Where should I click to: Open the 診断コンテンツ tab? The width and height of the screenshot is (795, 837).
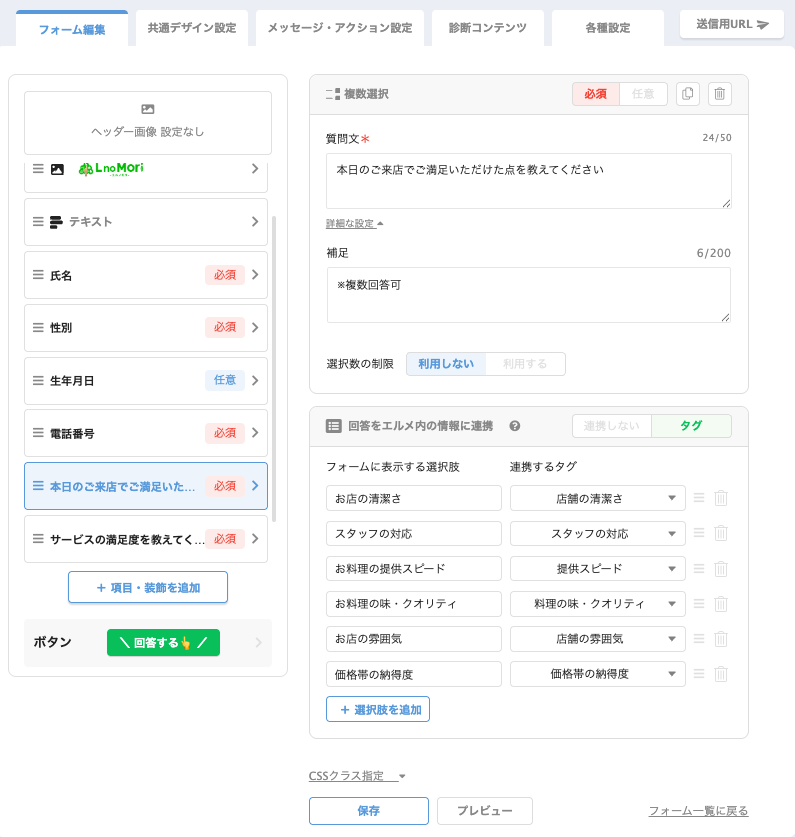487,28
